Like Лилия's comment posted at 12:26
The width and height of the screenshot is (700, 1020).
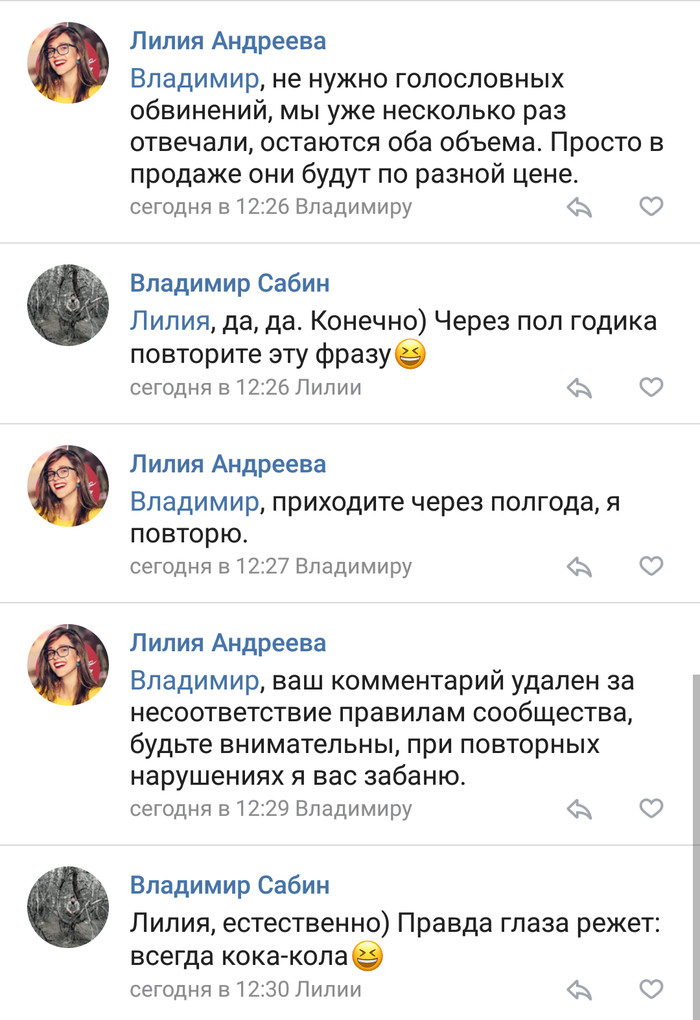[x=651, y=207]
